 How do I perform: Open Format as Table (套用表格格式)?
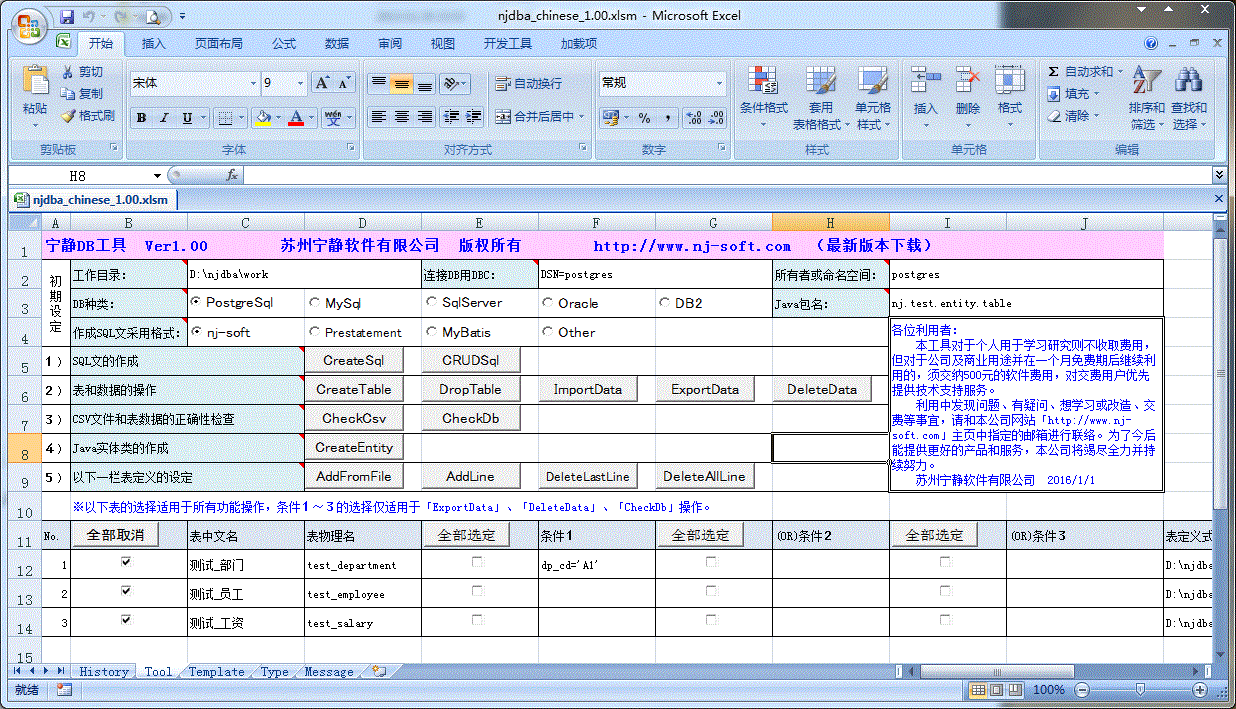[x=820, y=99]
